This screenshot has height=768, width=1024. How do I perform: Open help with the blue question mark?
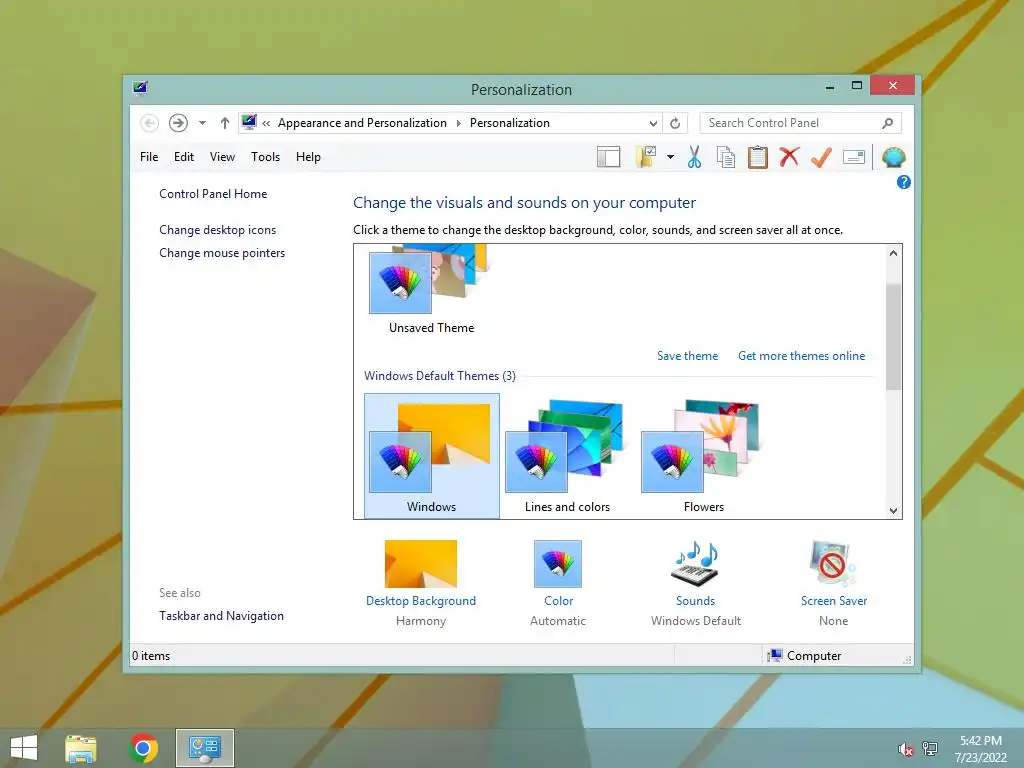pyautogui.click(x=904, y=182)
